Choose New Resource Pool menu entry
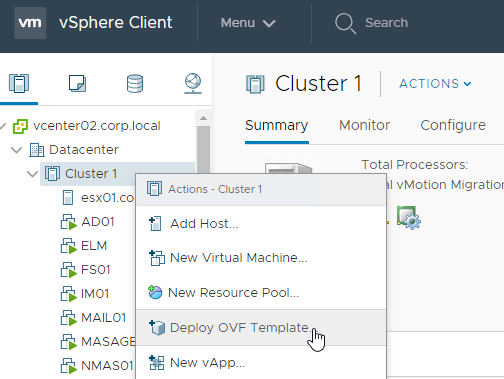Screen dimensions: 504x379 (x=261, y=293)
